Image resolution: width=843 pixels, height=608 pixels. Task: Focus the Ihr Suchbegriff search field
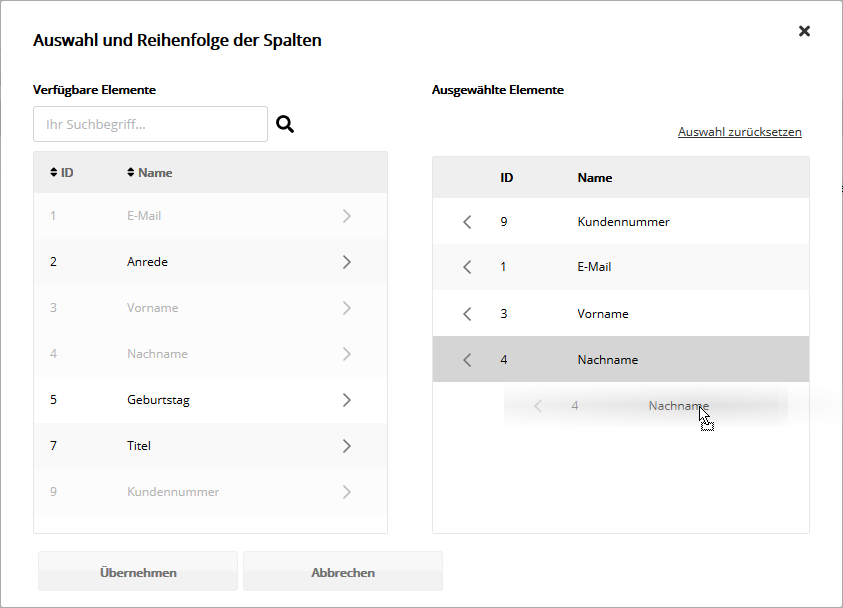coord(150,125)
